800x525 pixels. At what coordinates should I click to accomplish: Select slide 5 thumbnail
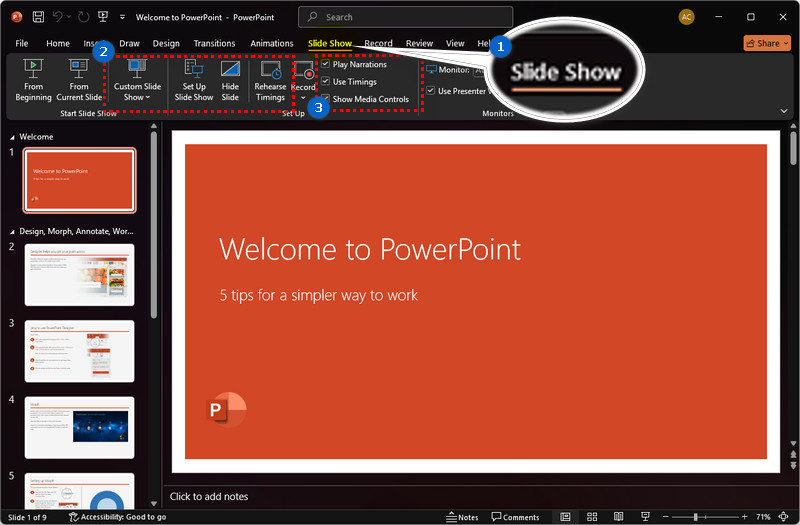tap(80, 491)
